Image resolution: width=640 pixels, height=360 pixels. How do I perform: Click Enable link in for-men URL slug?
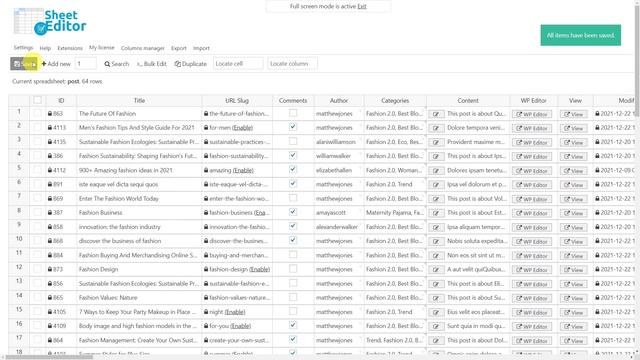(x=242, y=128)
